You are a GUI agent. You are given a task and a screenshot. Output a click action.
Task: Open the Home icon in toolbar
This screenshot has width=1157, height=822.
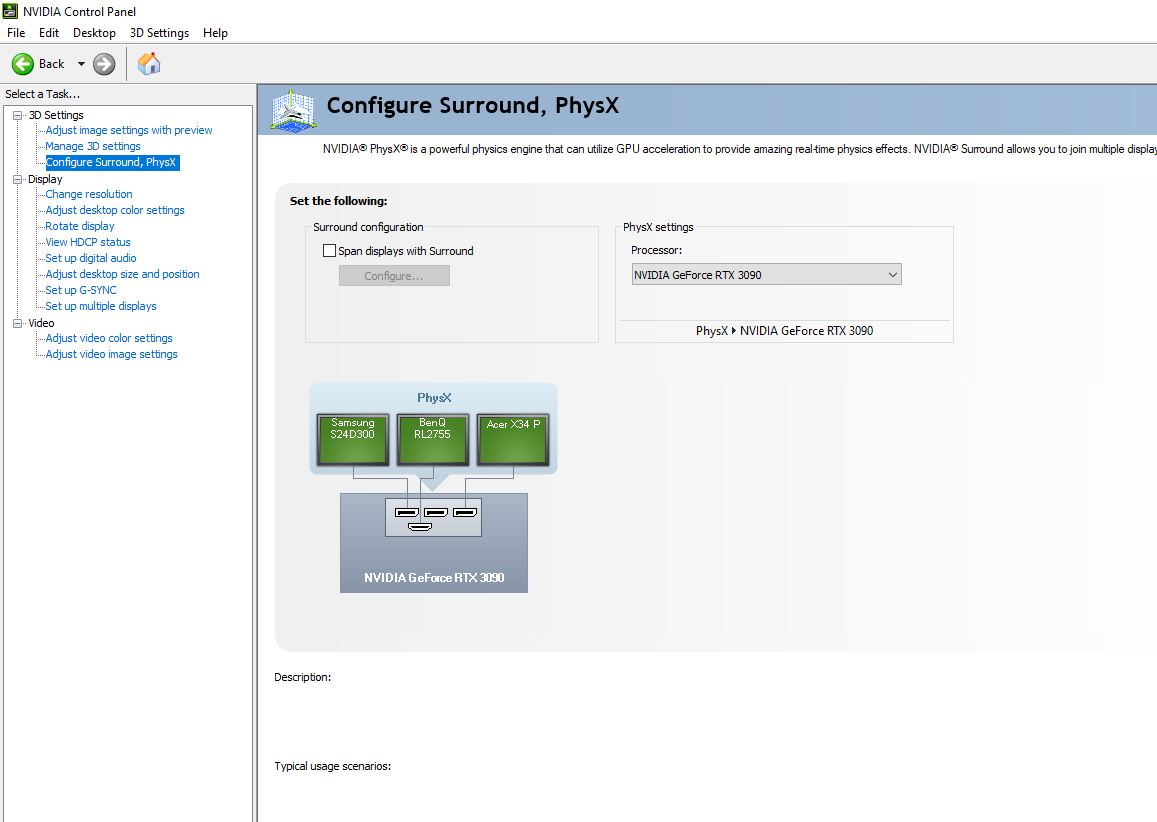149,63
